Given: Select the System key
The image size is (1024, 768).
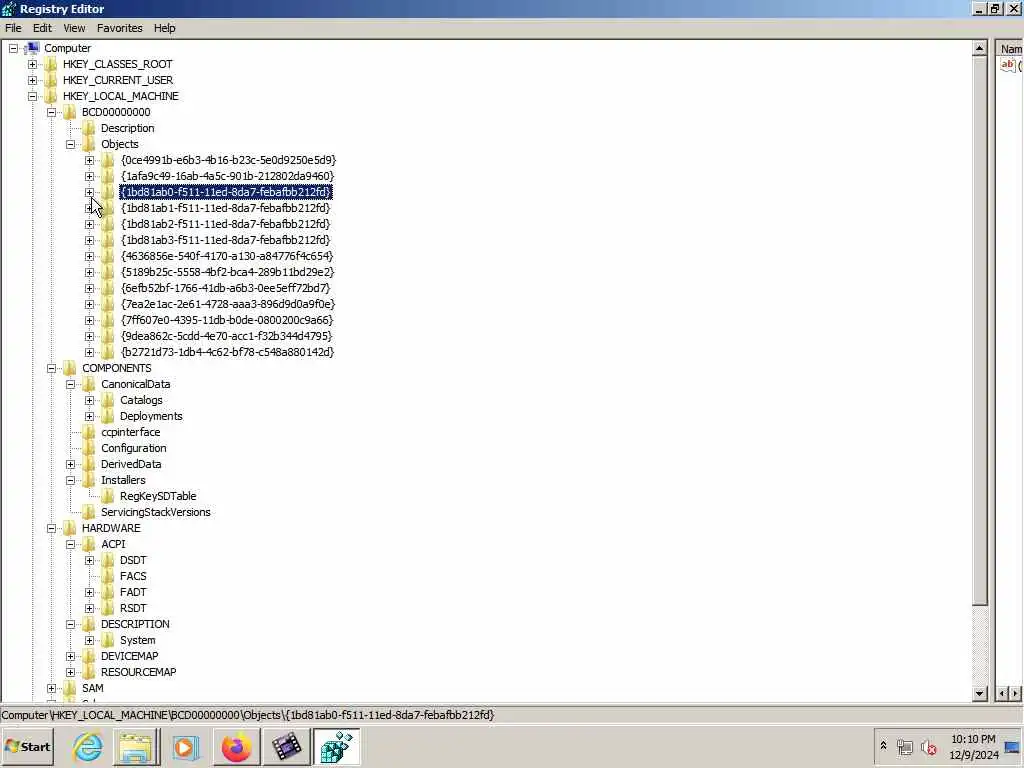Looking at the screenshot, I should tap(137, 640).
